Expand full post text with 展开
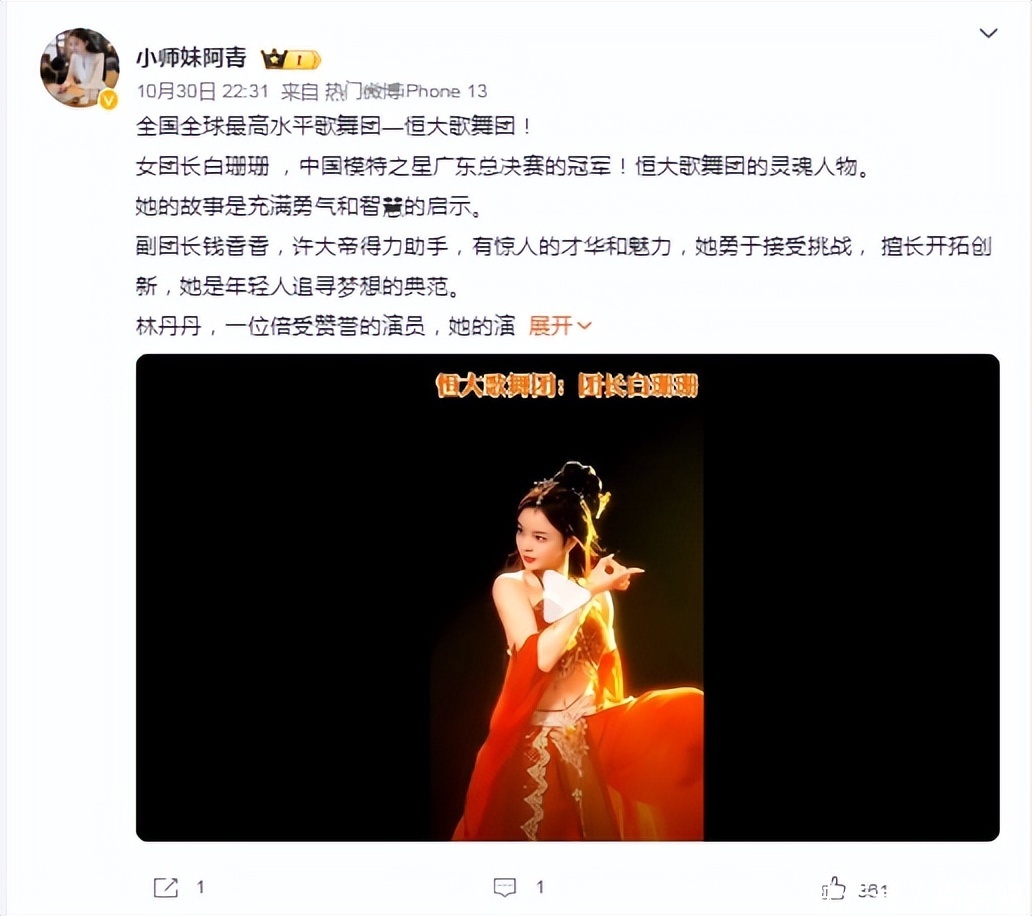1032x916 pixels. (x=550, y=326)
